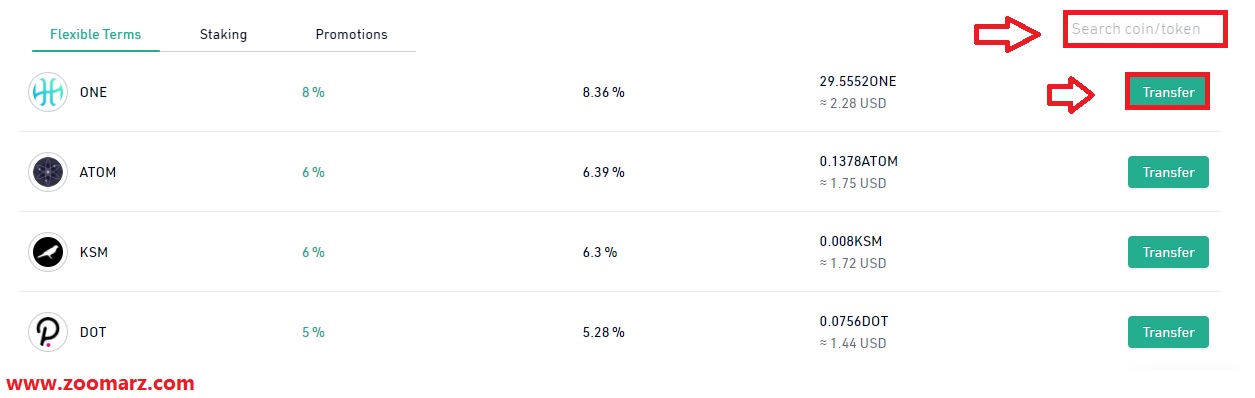
Task: Select the KSM coin name label
Action: (93, 252)
